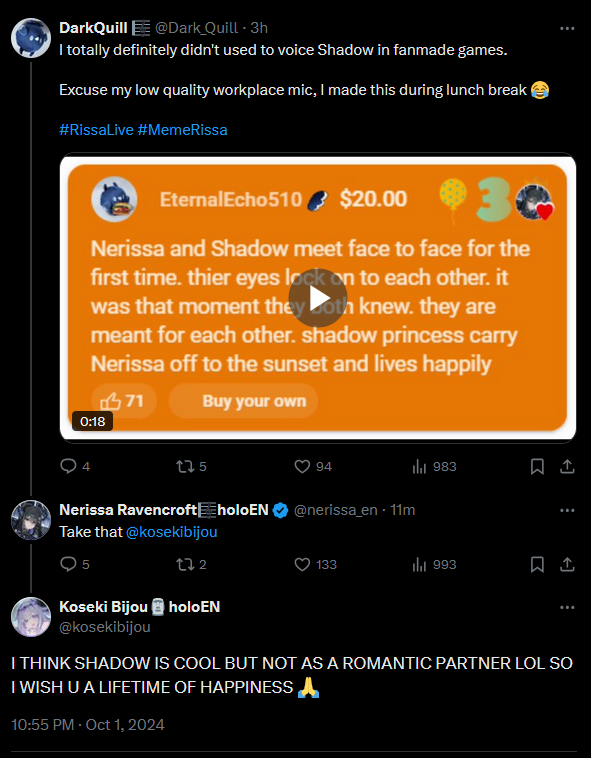Share DarkQuill's tweet via share icon
The height and width of the screenshot is (758, 591).
(567, 466)
